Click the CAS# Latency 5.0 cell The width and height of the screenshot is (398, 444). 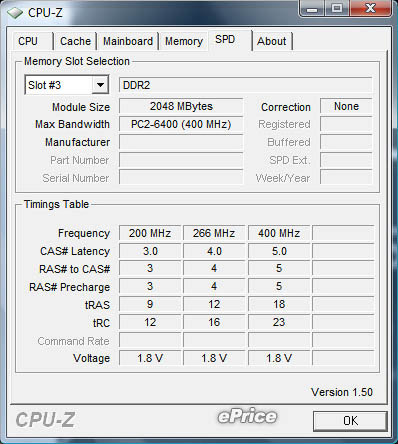click(279, 251)
